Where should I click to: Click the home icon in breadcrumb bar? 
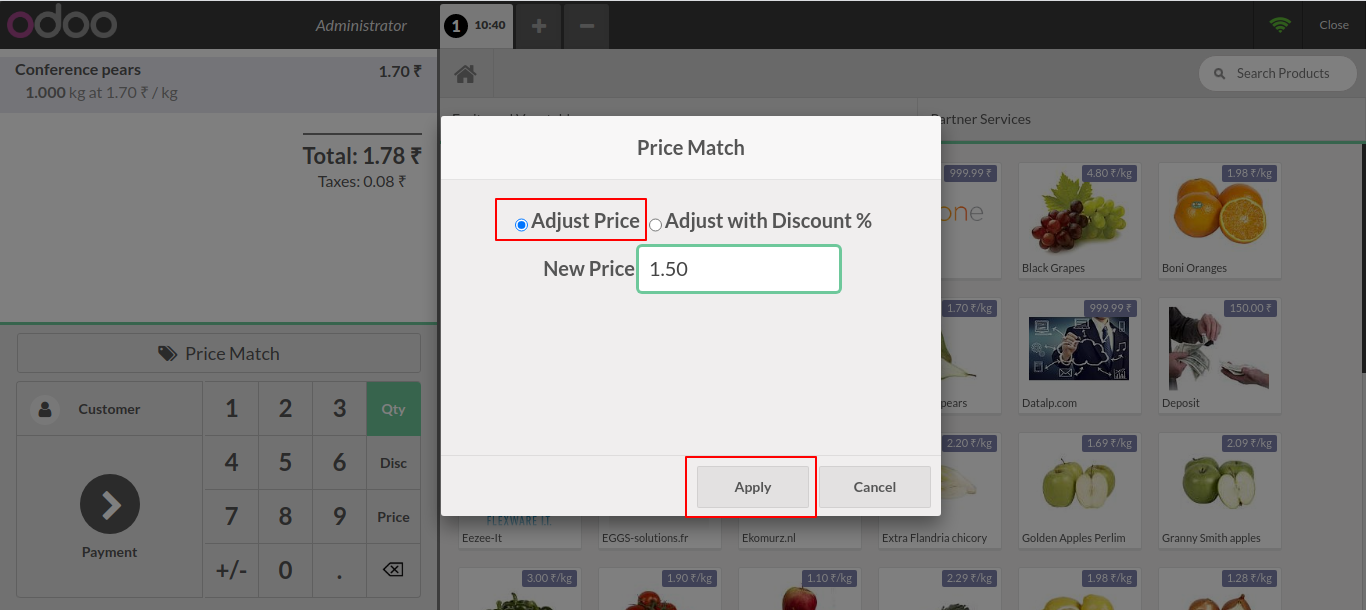(465, 74)
